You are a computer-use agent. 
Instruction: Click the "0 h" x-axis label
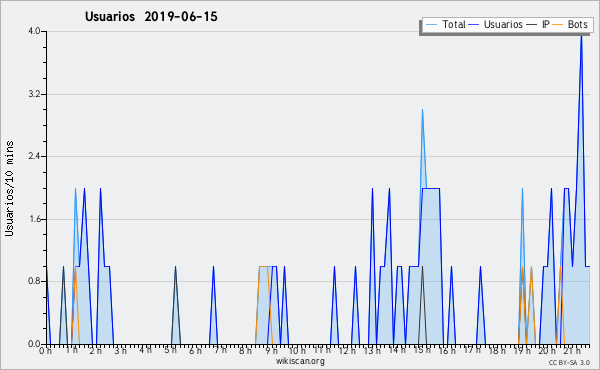45,350
